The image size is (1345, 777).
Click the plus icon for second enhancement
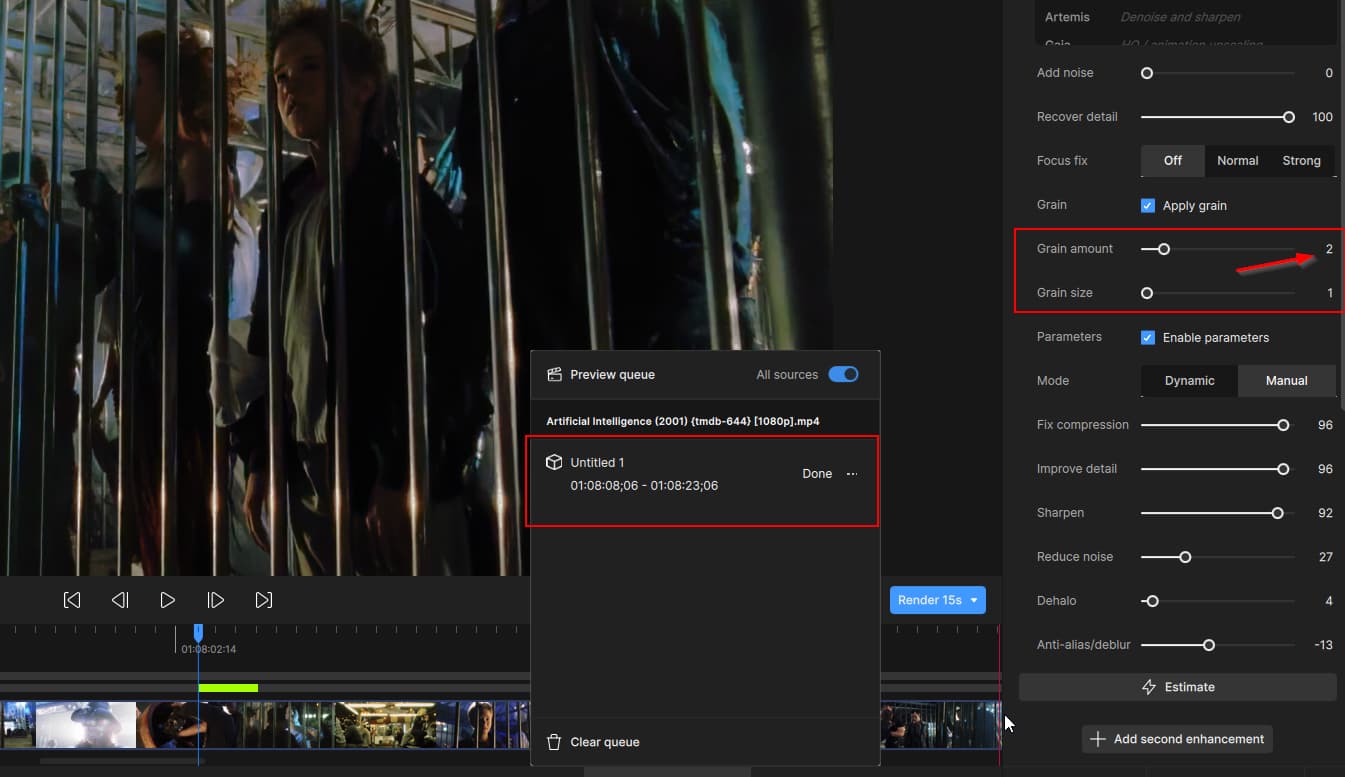tap(1098, 739)
